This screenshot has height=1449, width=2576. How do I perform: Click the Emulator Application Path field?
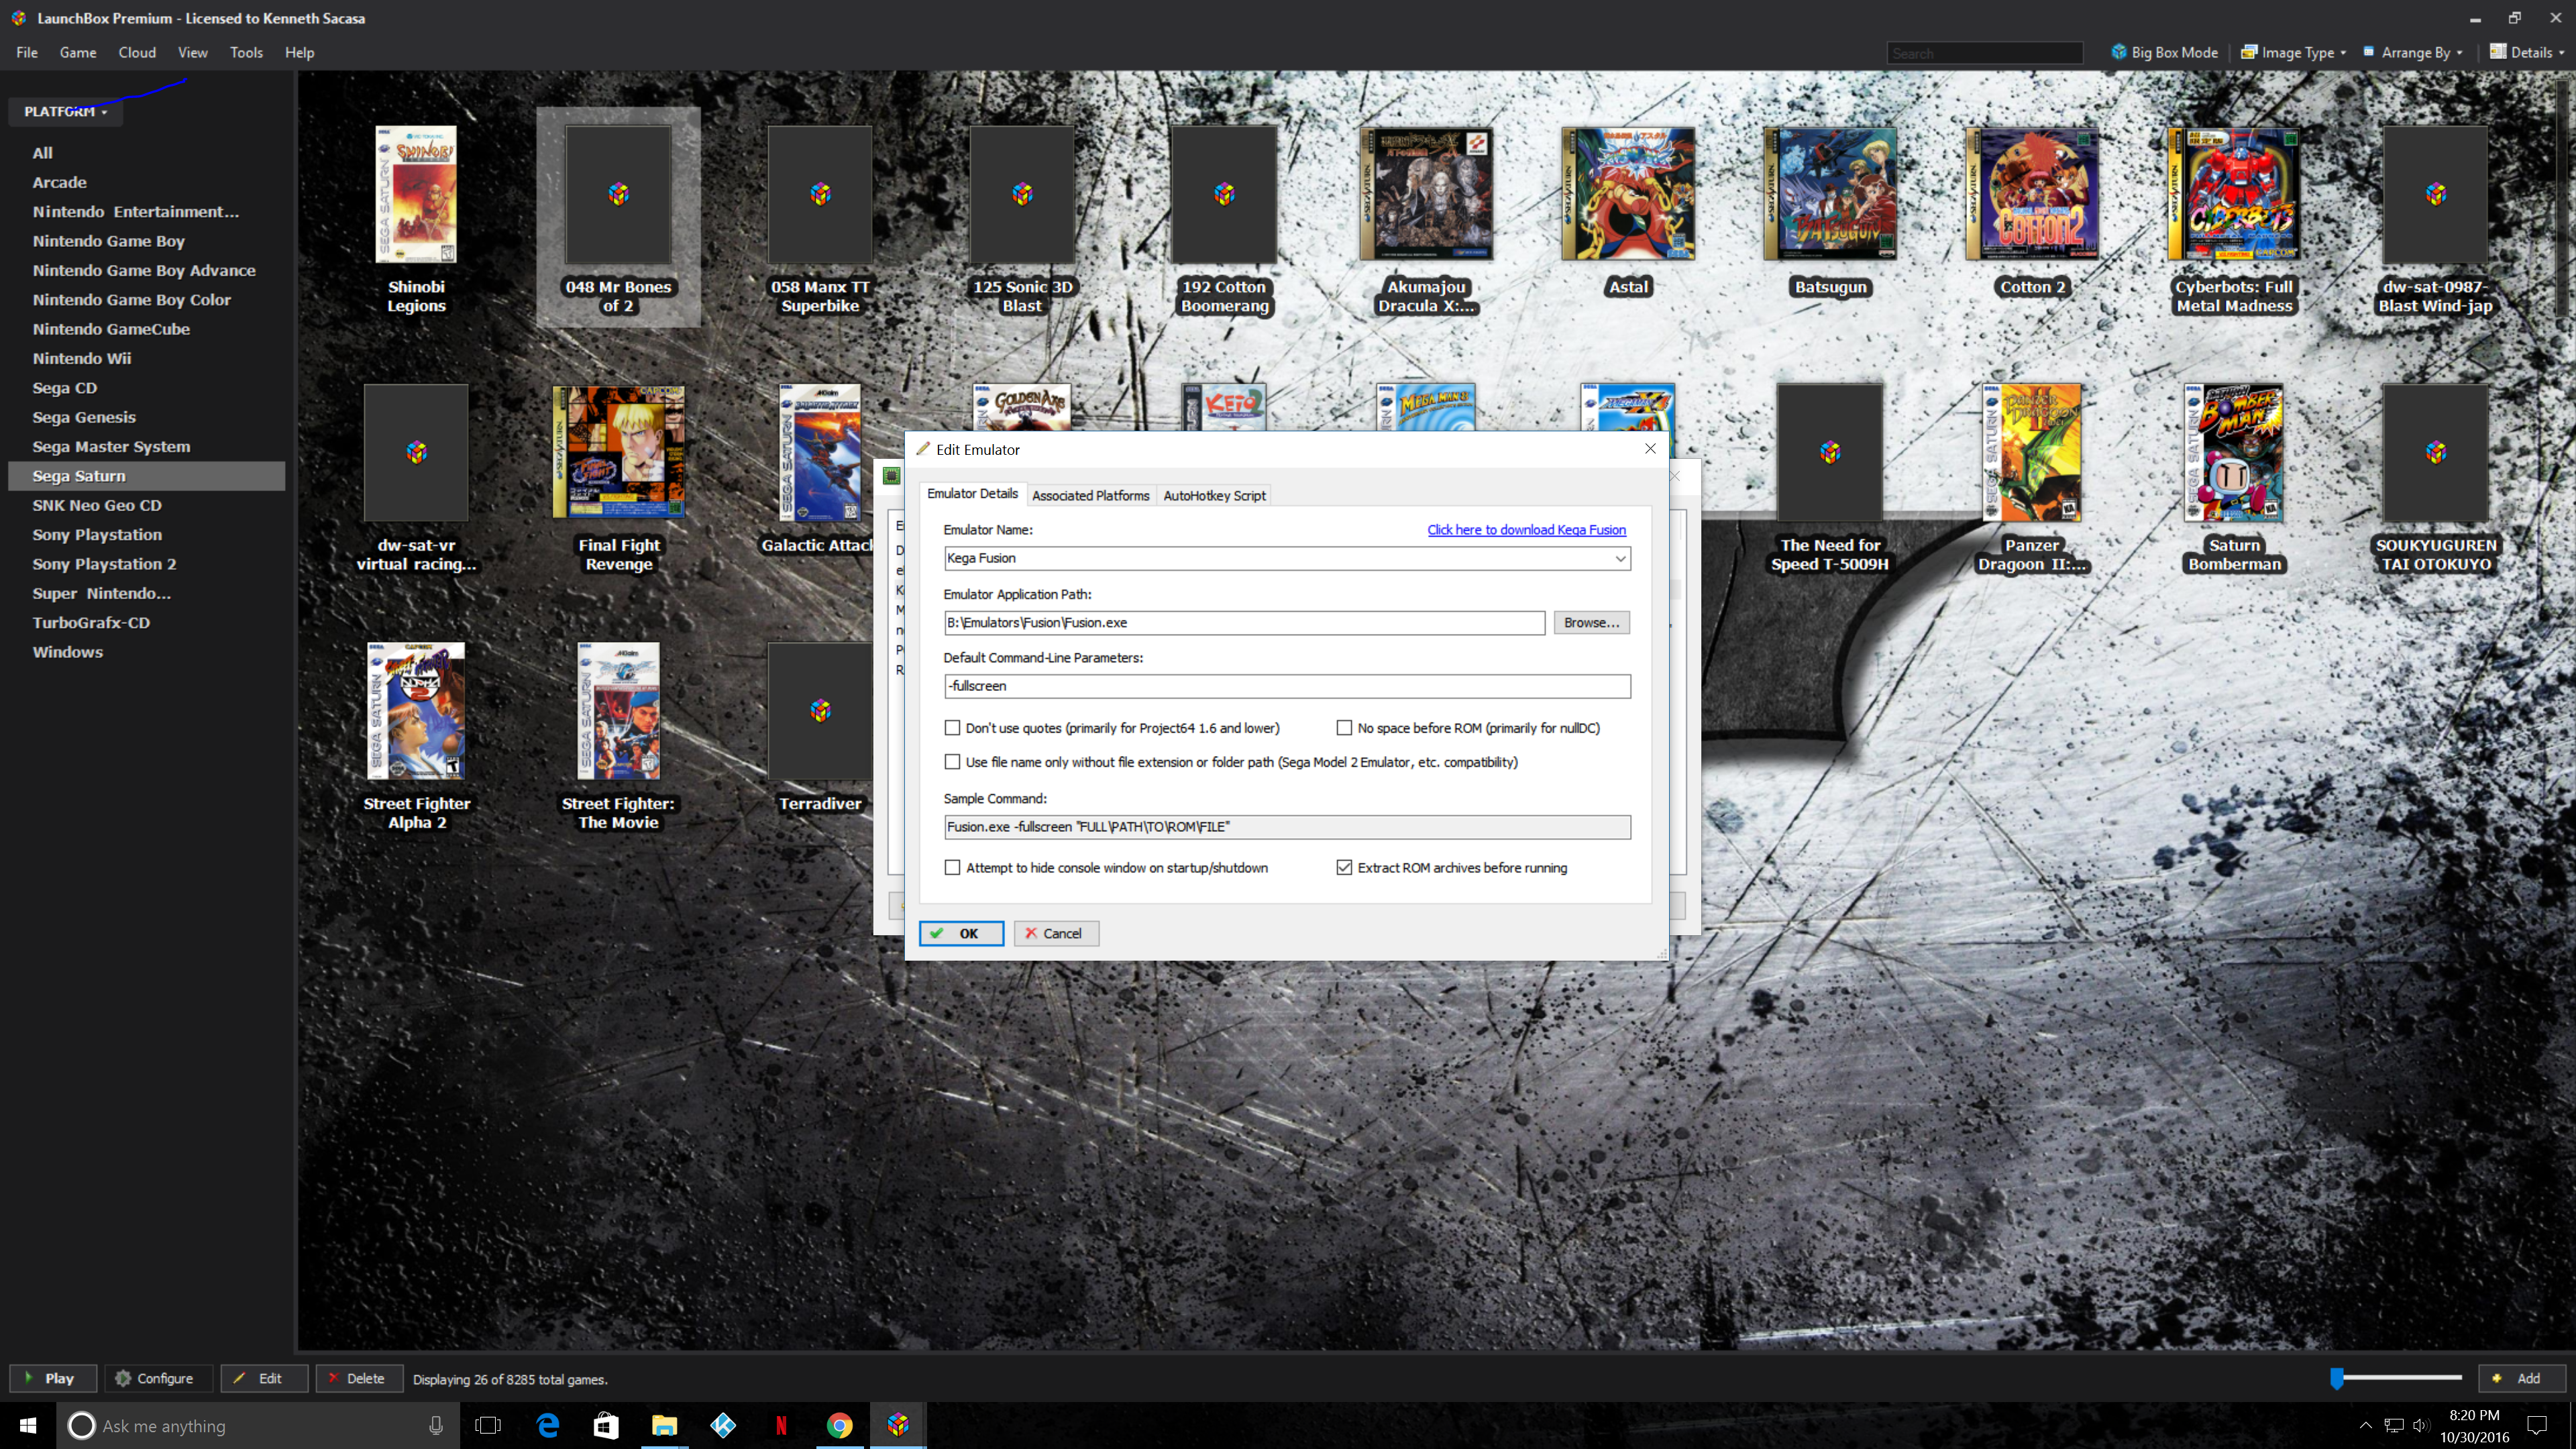point(1244,622)
